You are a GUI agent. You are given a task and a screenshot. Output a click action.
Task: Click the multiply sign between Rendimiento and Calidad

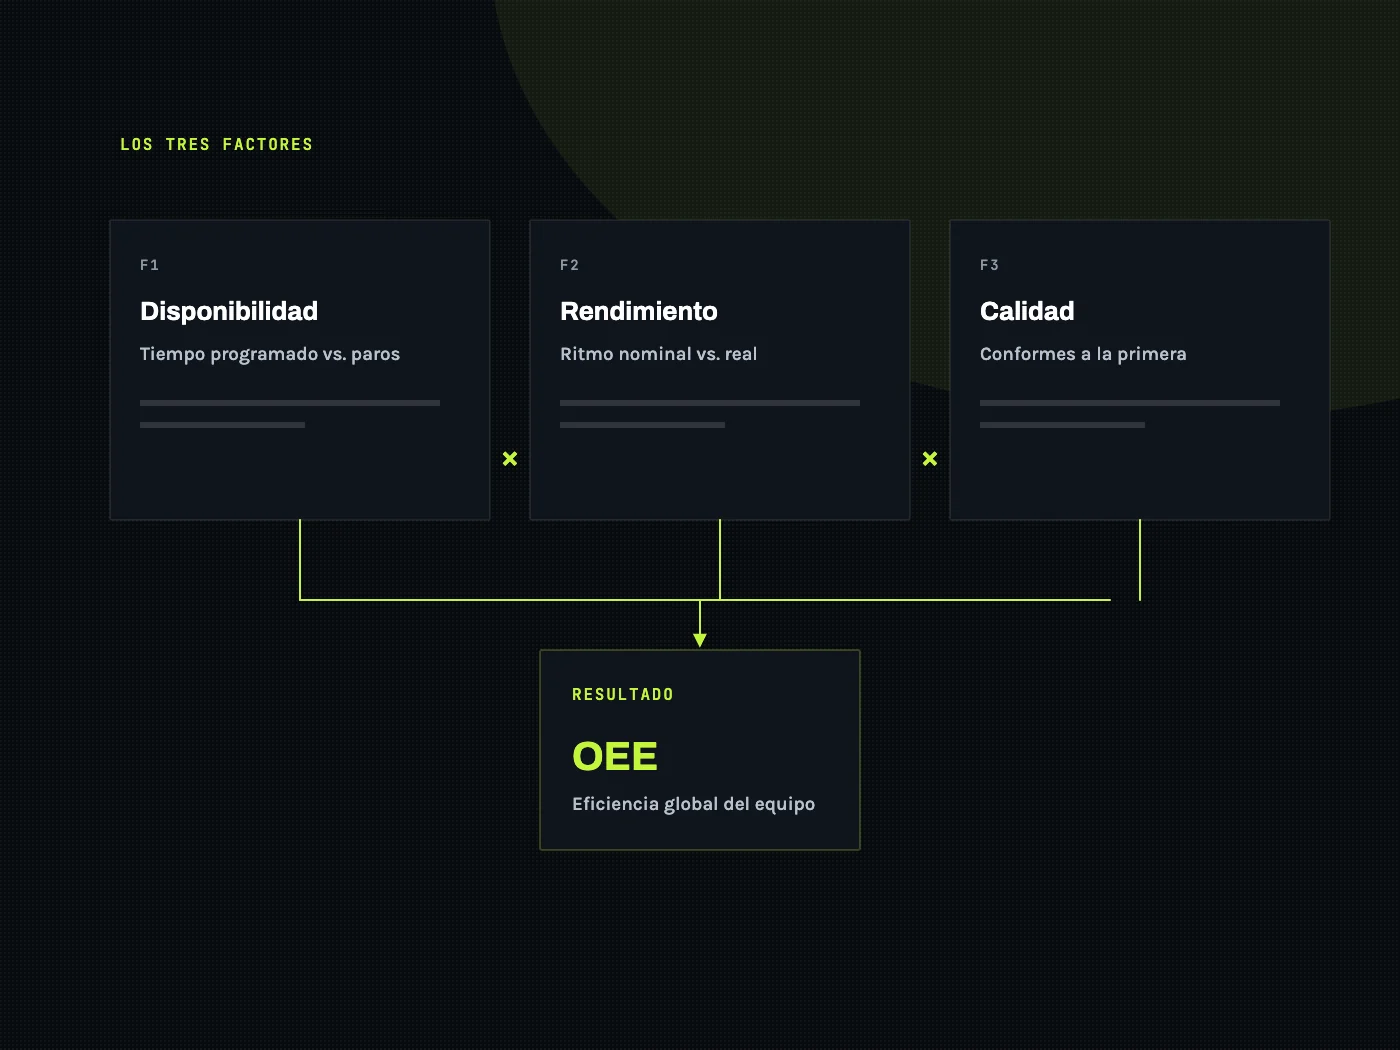[930, 459]
